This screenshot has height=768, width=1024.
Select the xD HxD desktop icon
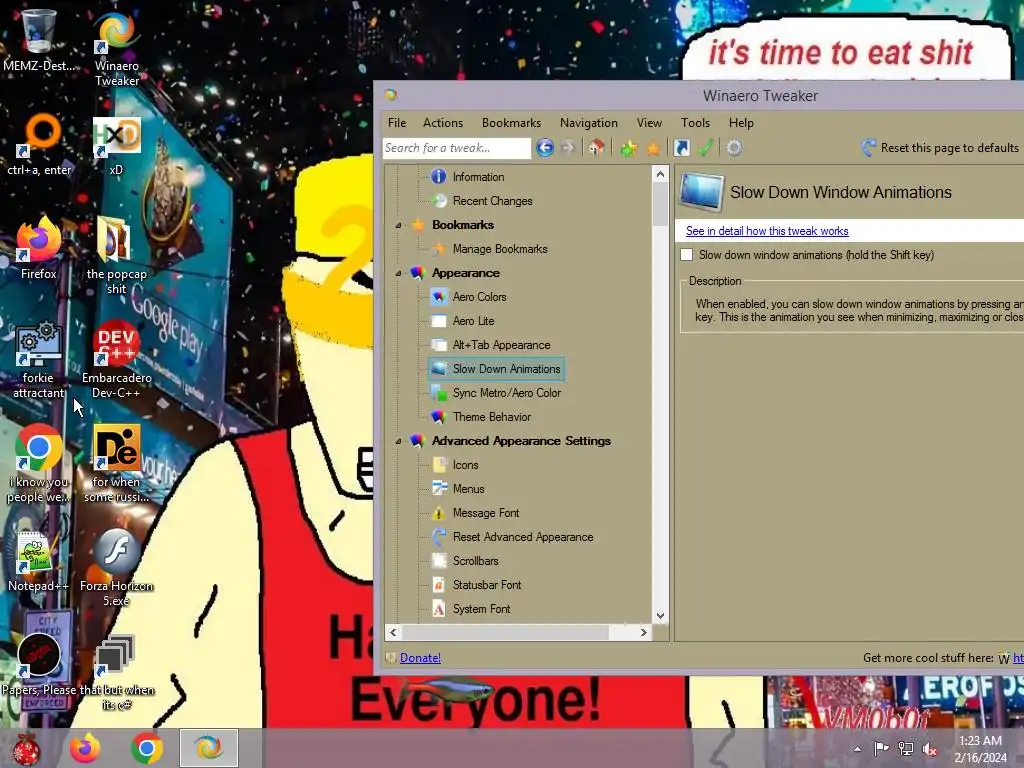tap(116, 146)
